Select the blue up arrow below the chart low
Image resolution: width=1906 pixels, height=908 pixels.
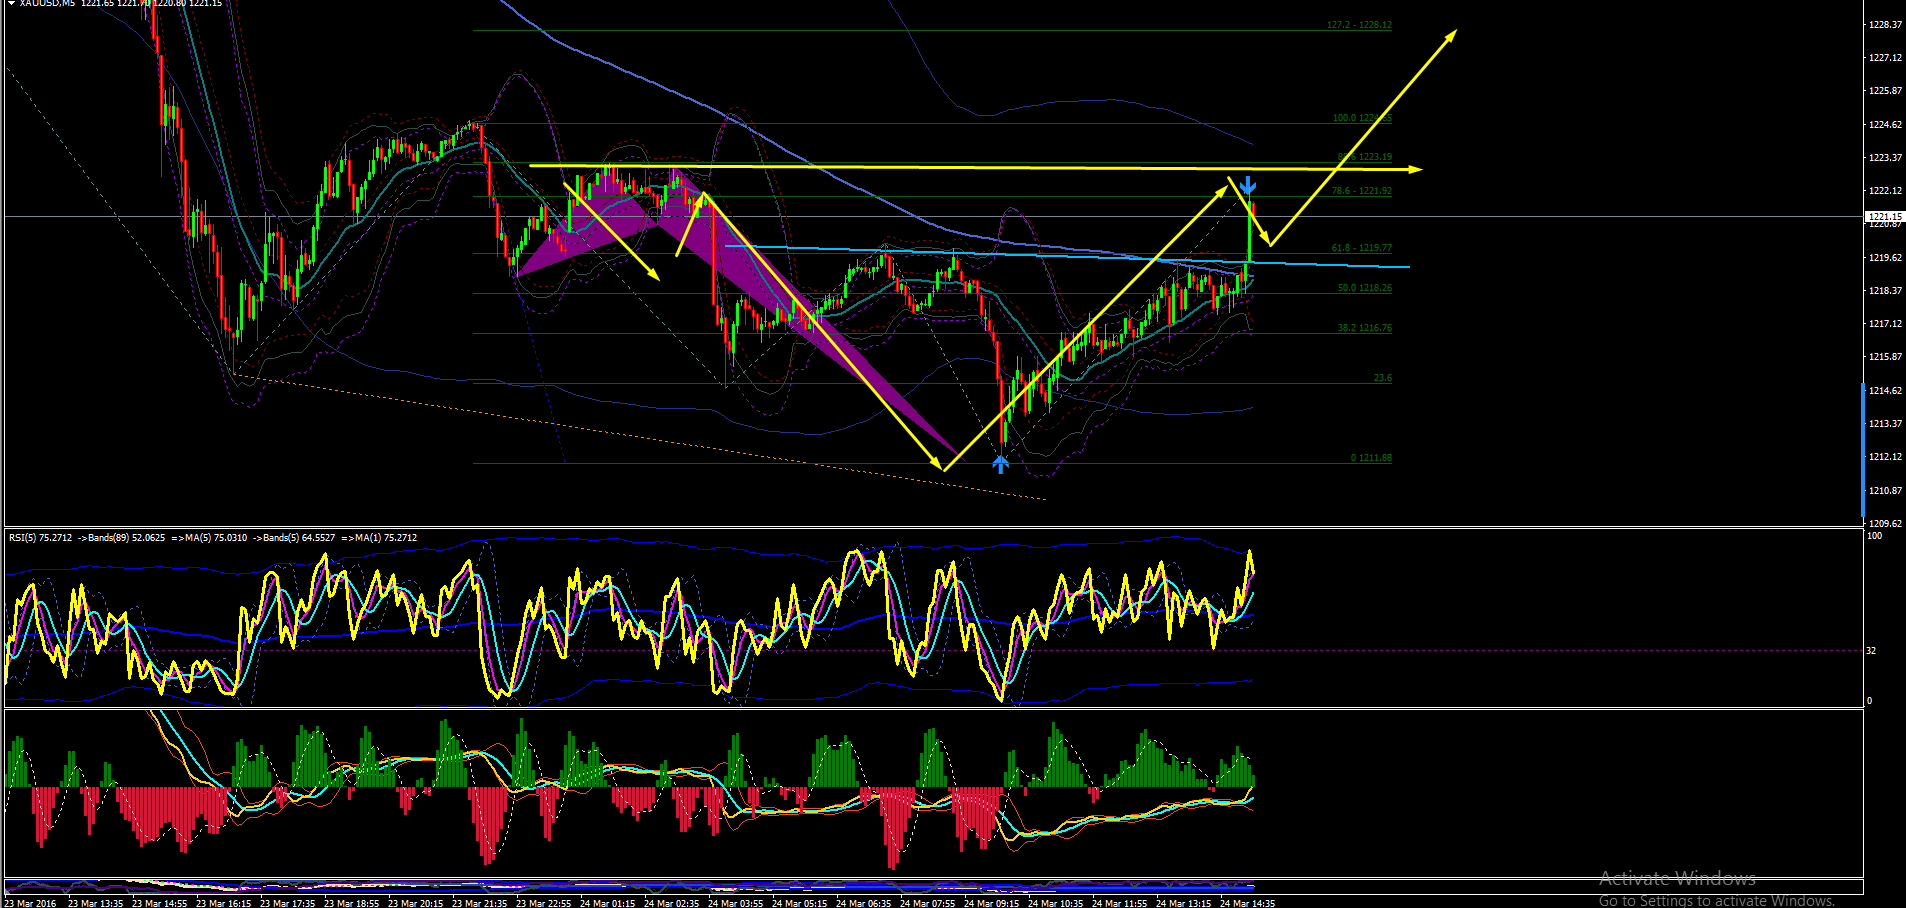pyautogui.click(x=1000, y=464)
